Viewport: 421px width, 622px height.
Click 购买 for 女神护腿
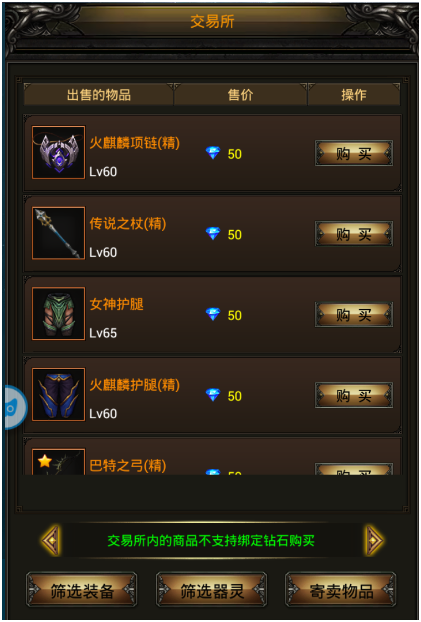tap(354, 315)
